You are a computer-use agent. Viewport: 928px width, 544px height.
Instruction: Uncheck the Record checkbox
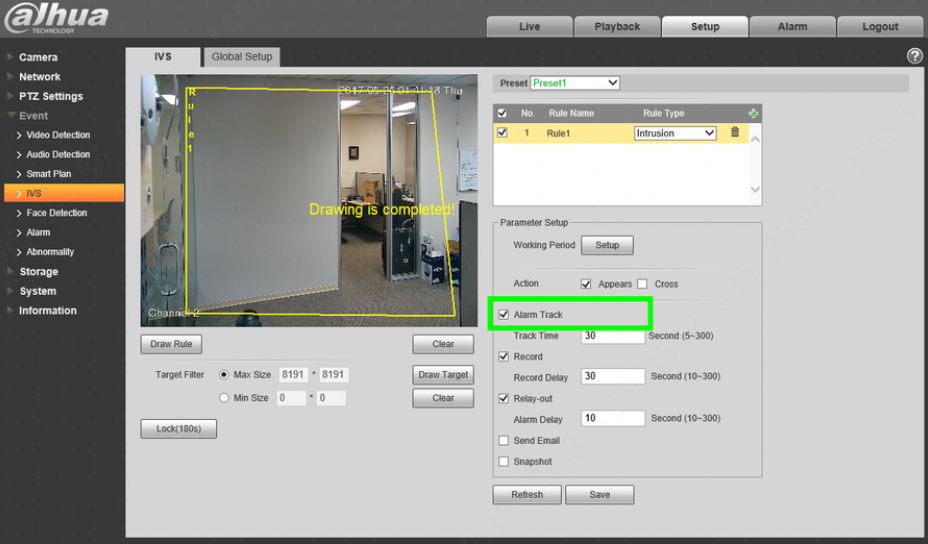504,356
